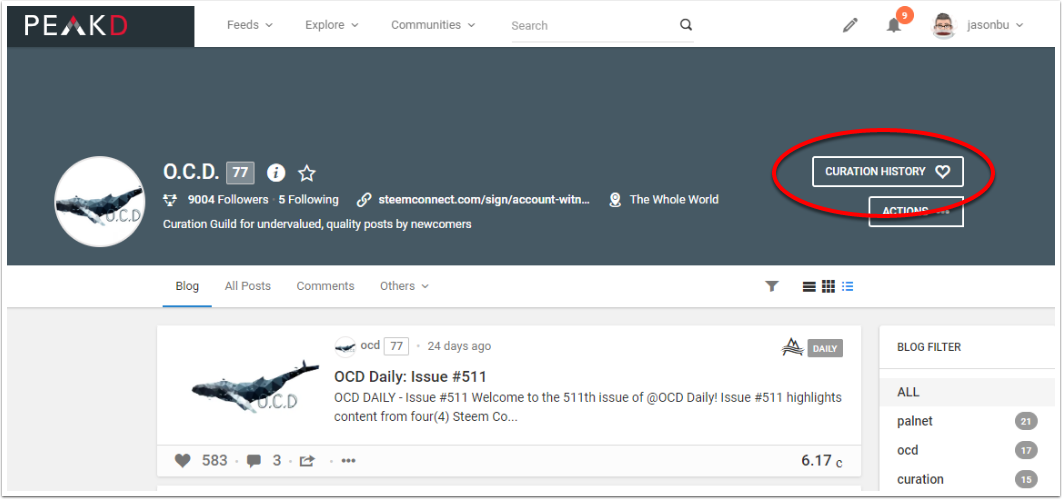Expand the Others tab dropdown
Screen dimensions: 1062x499
pyautogui.click(x=404, y=286)
